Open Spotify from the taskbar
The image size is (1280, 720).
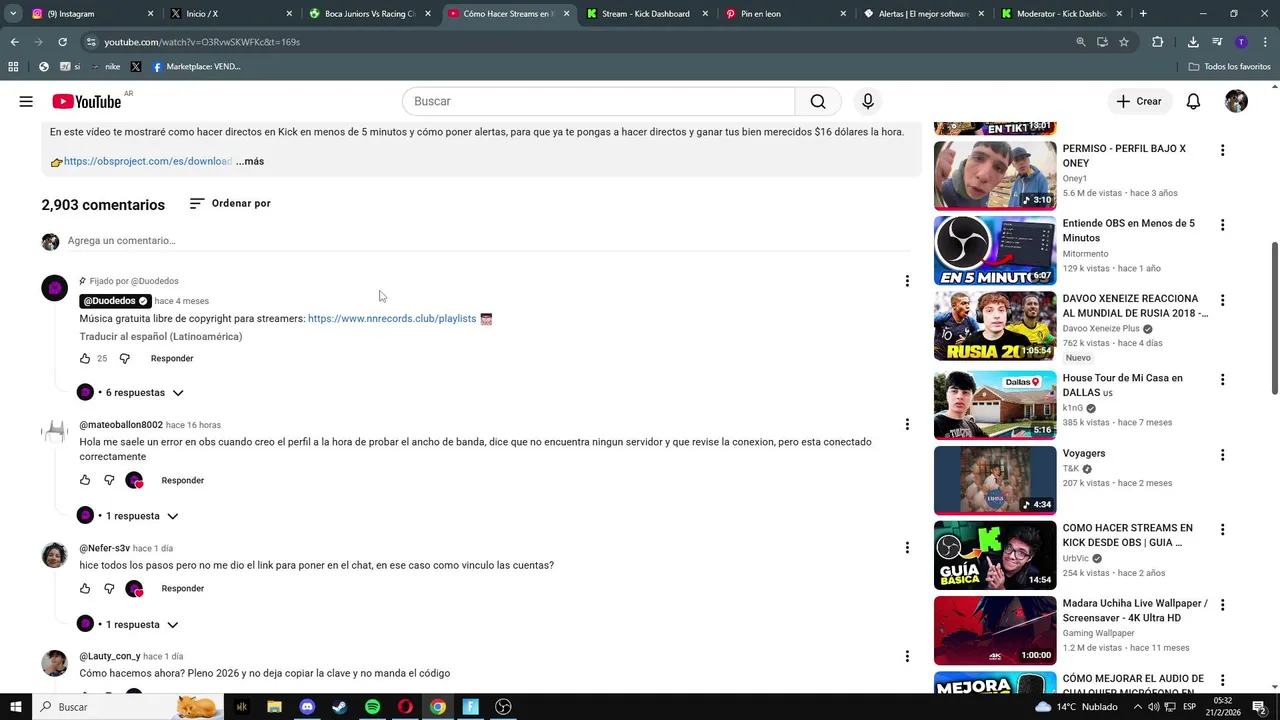pos(372,707)
